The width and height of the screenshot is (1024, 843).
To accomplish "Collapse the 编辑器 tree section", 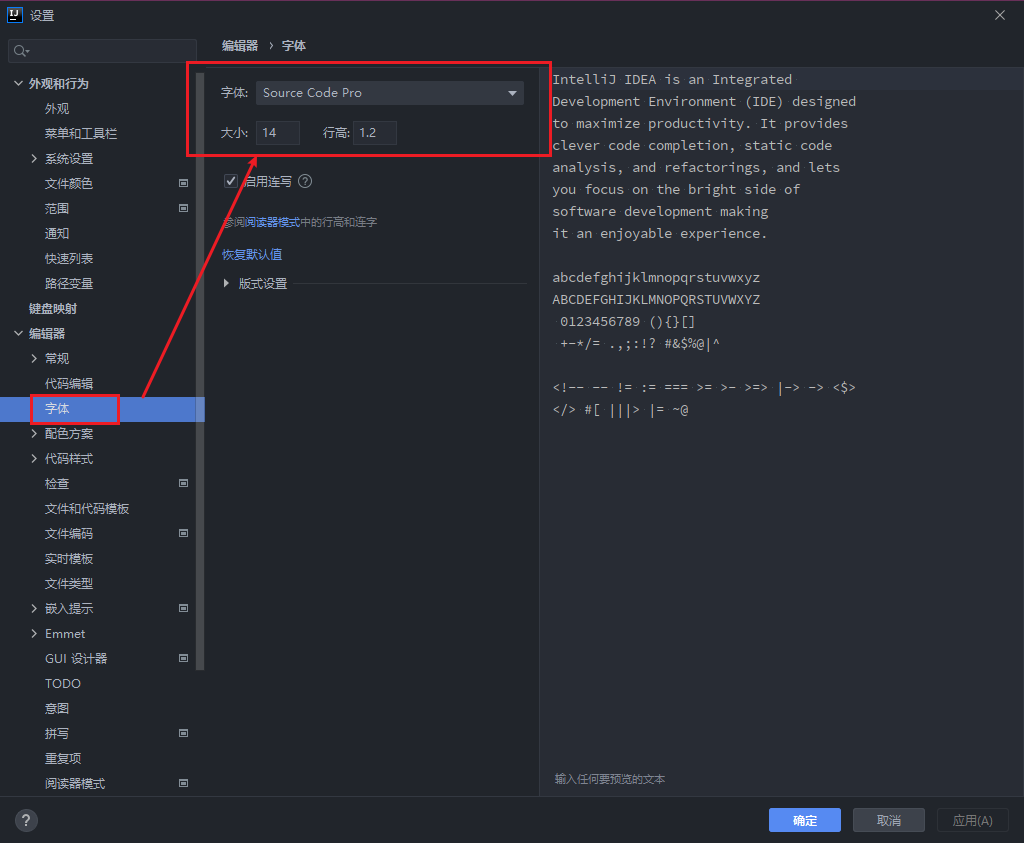I will pyautogui.click(x=18, y=334).
